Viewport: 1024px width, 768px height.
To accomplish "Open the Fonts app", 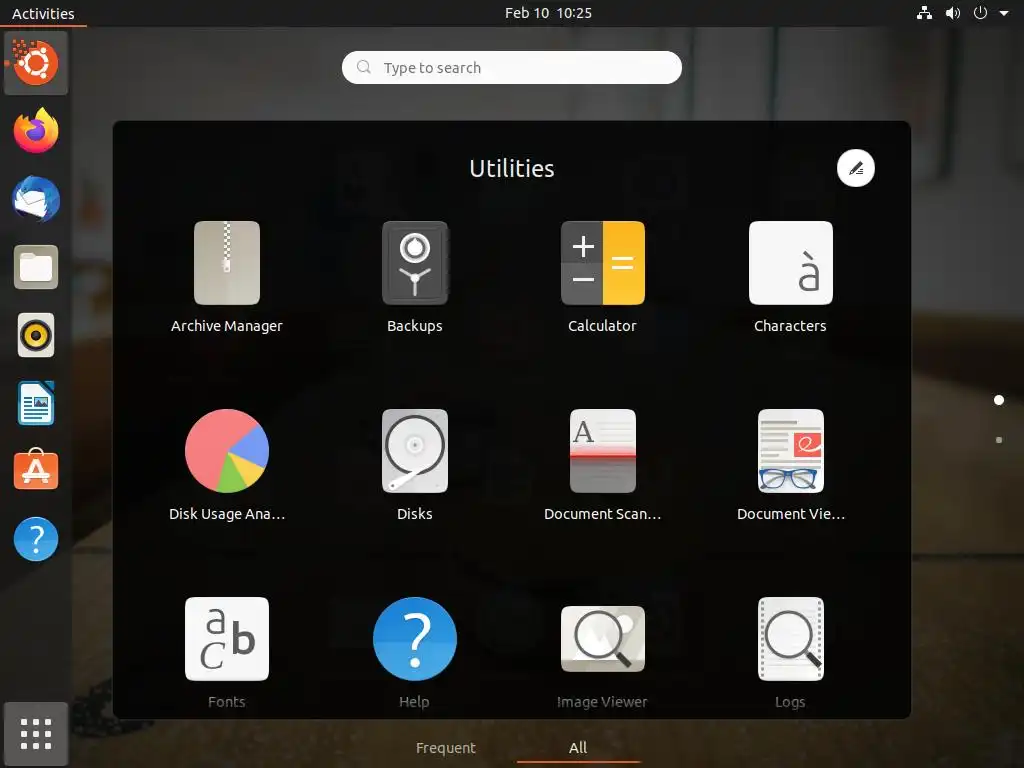I will pyautogui.click(x=227, y=639).
